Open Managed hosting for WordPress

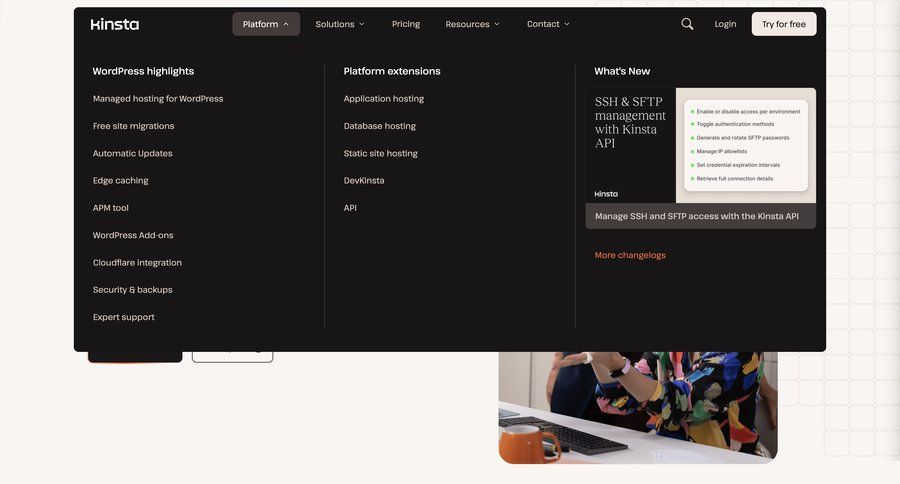coord(158,99)
